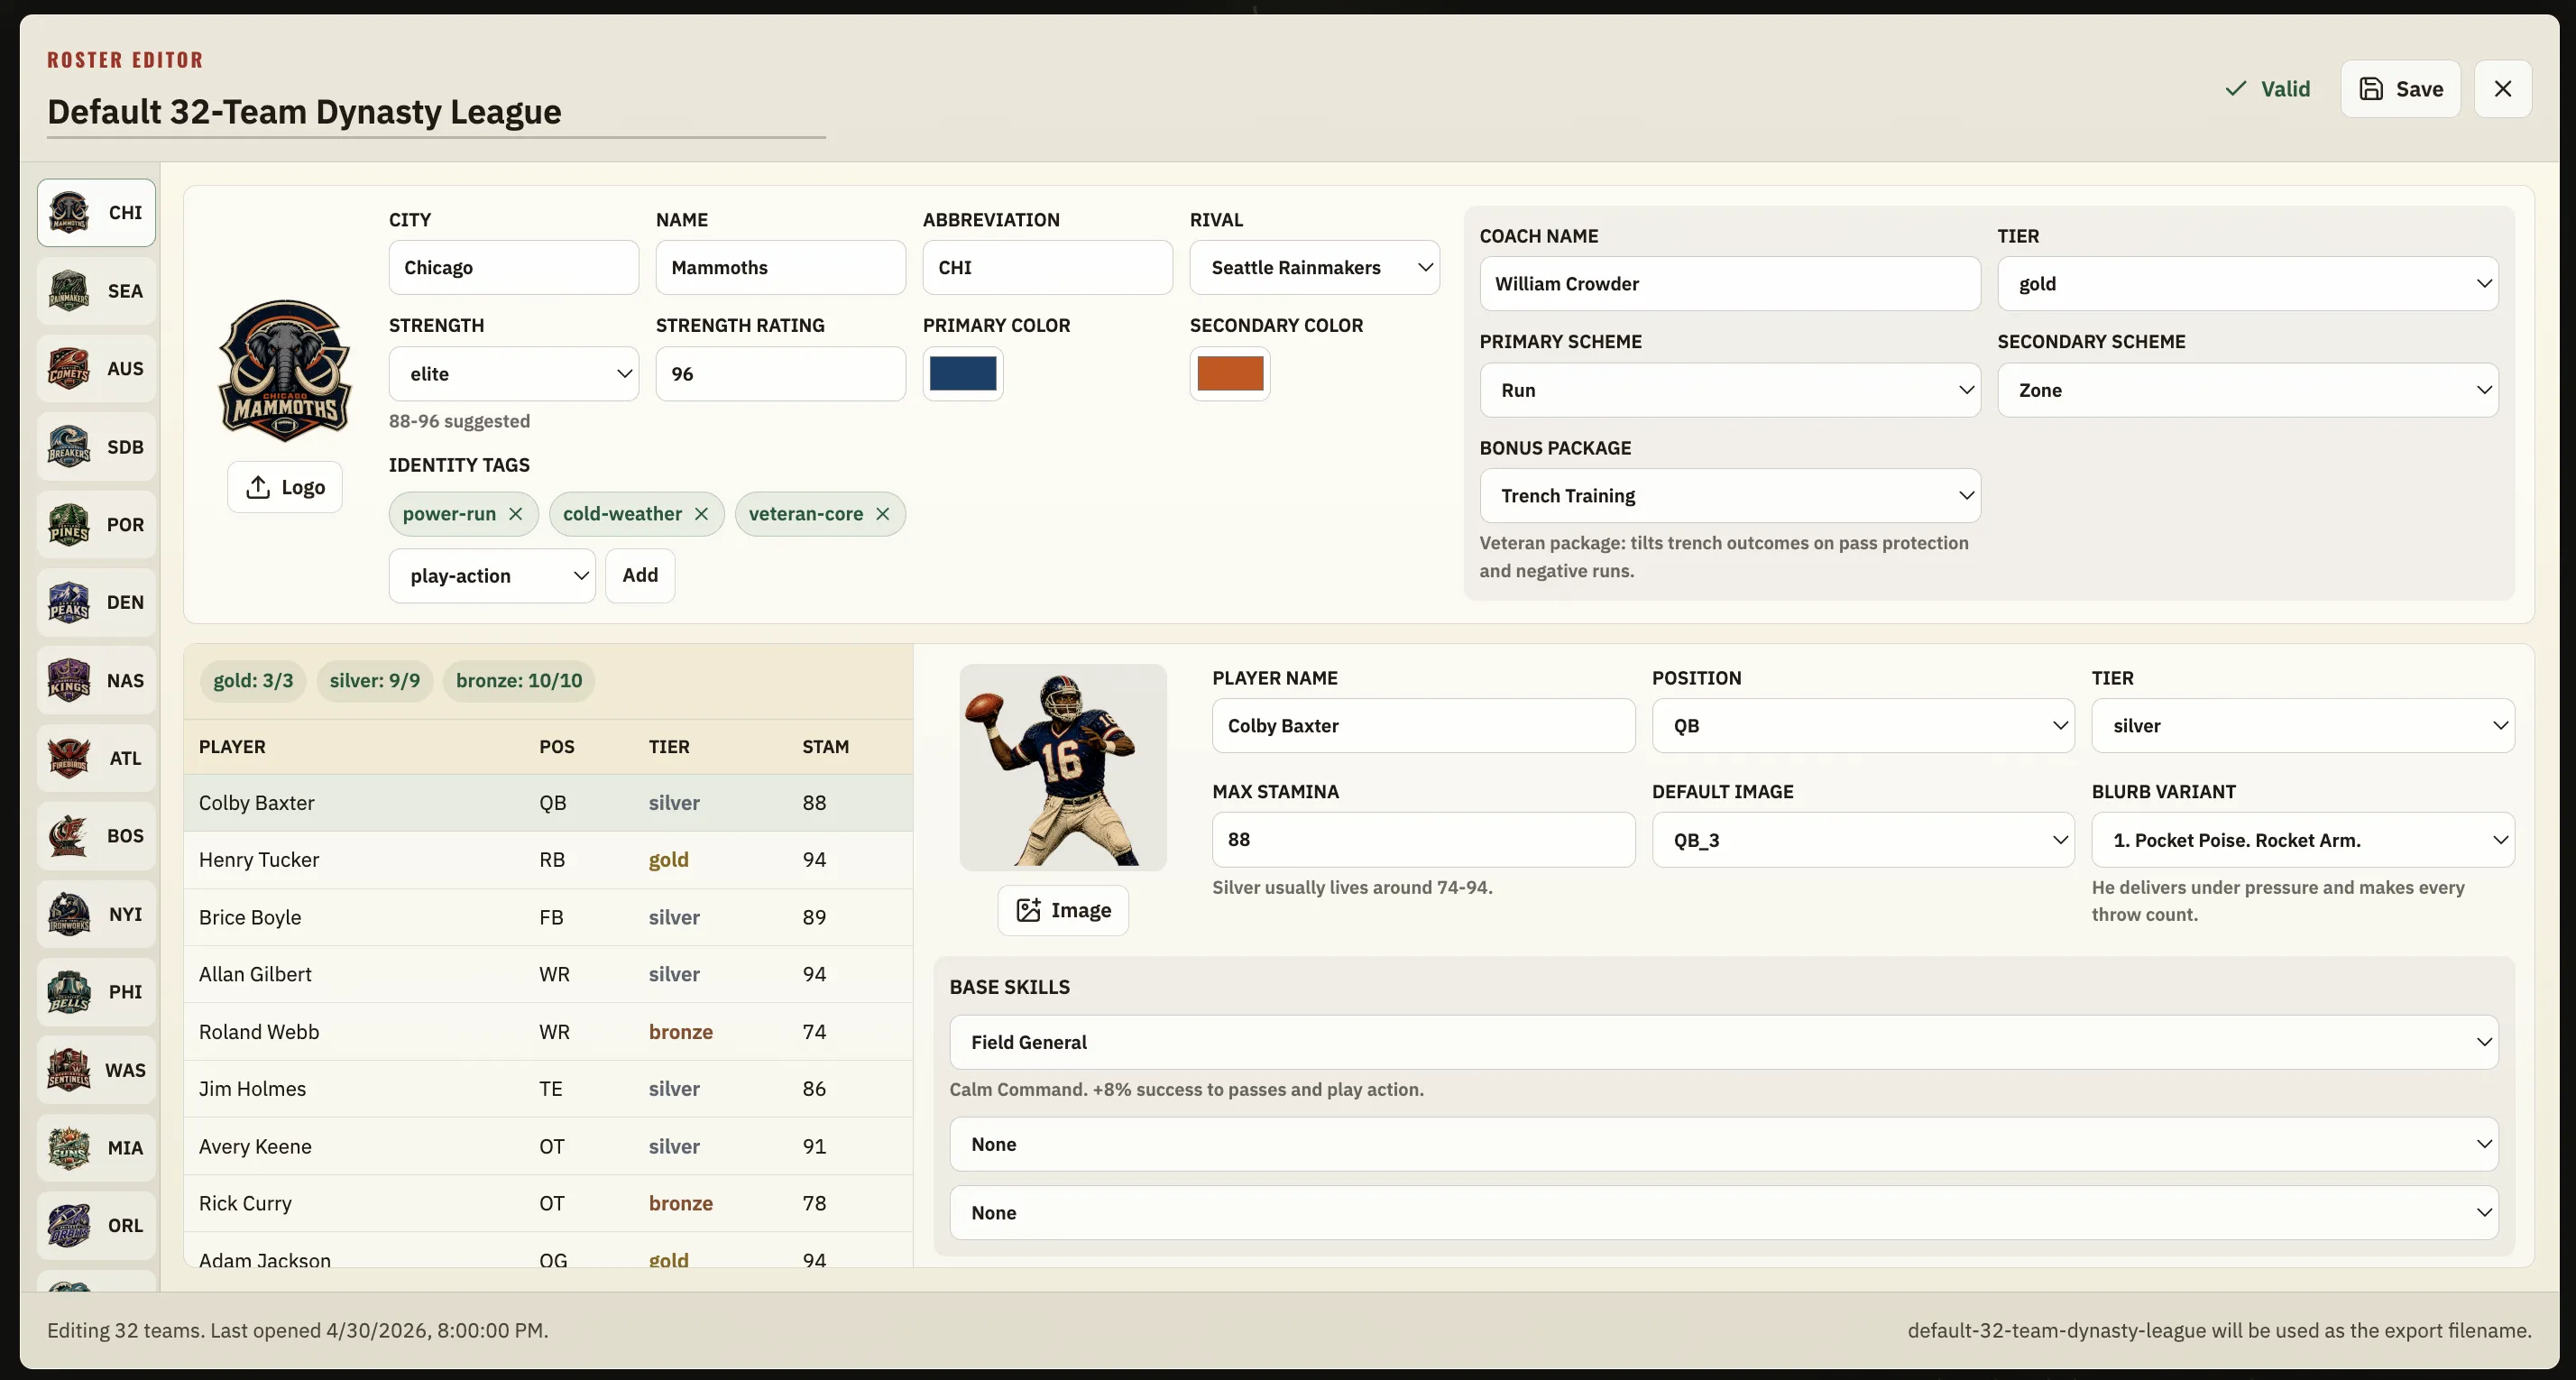Click Colby Baxter's player portrait

pos(1063,767)
